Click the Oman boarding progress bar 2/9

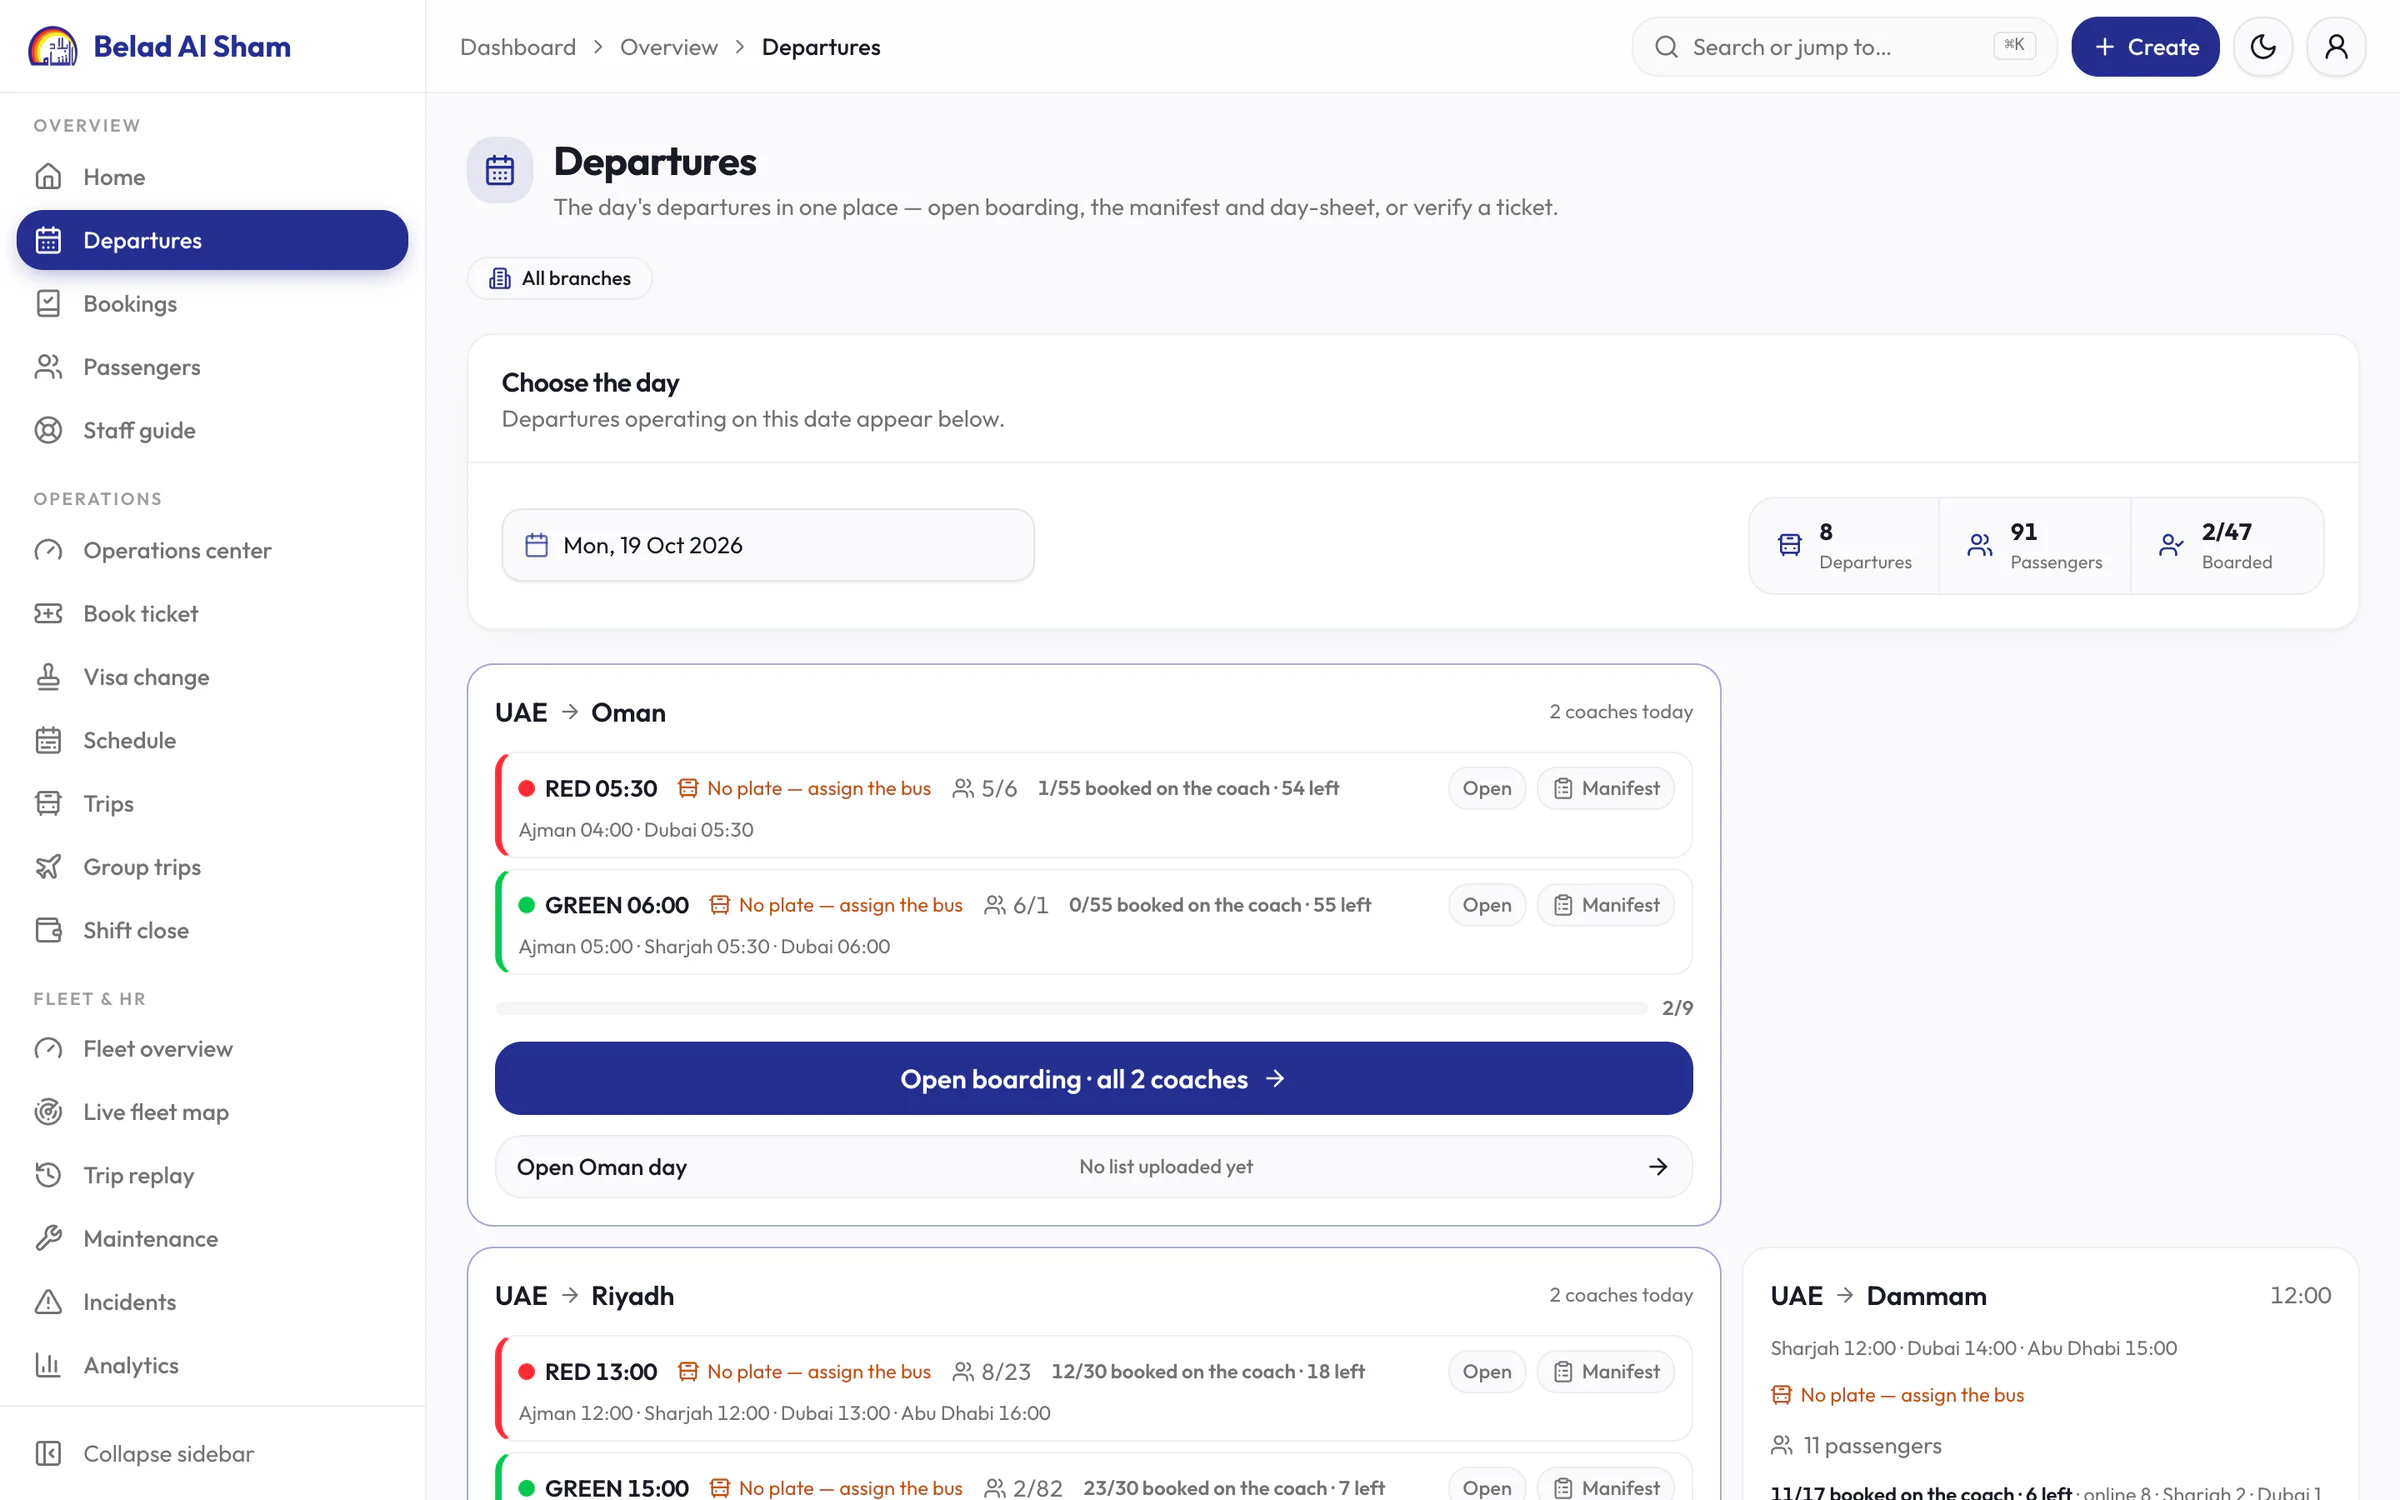tap(1071, 1008)
